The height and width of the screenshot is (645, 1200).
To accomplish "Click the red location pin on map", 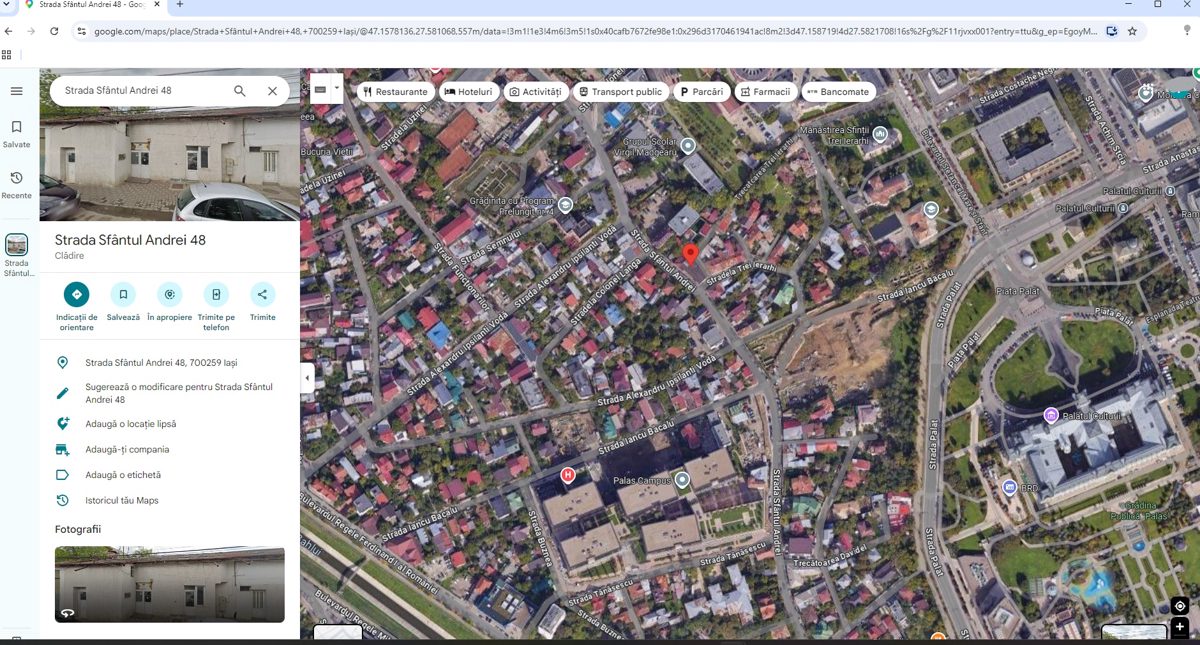I will 690,253.
